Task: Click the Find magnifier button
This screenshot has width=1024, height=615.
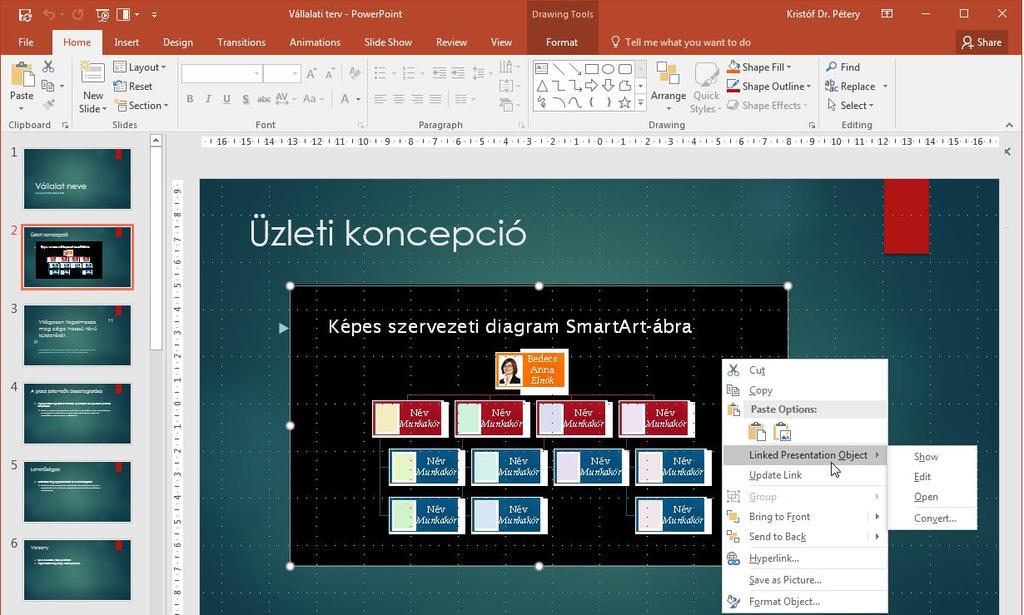Action: [x=843, y=67]
